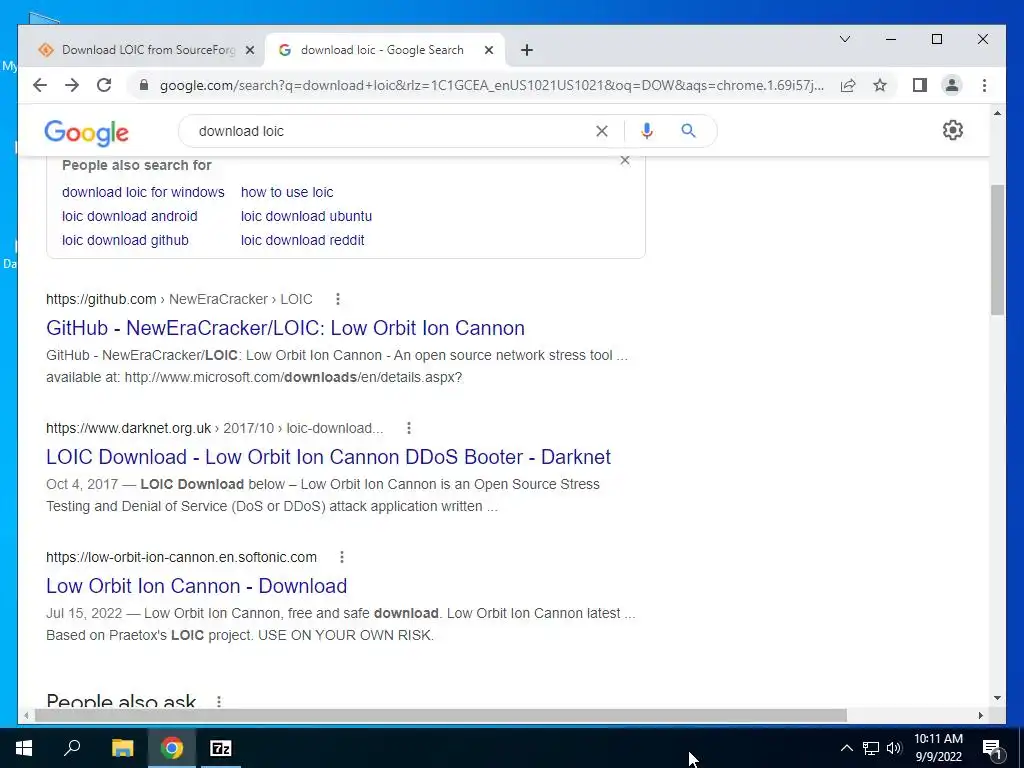Open more options for darknet.org.uk result
This screenshot has width=1024, height=768.
coord(409,428)
